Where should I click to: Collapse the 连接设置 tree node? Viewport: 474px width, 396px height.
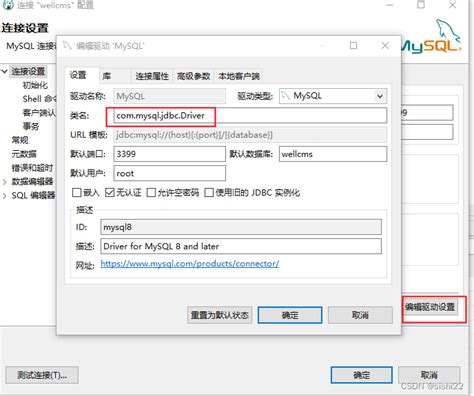coord(5,71)
